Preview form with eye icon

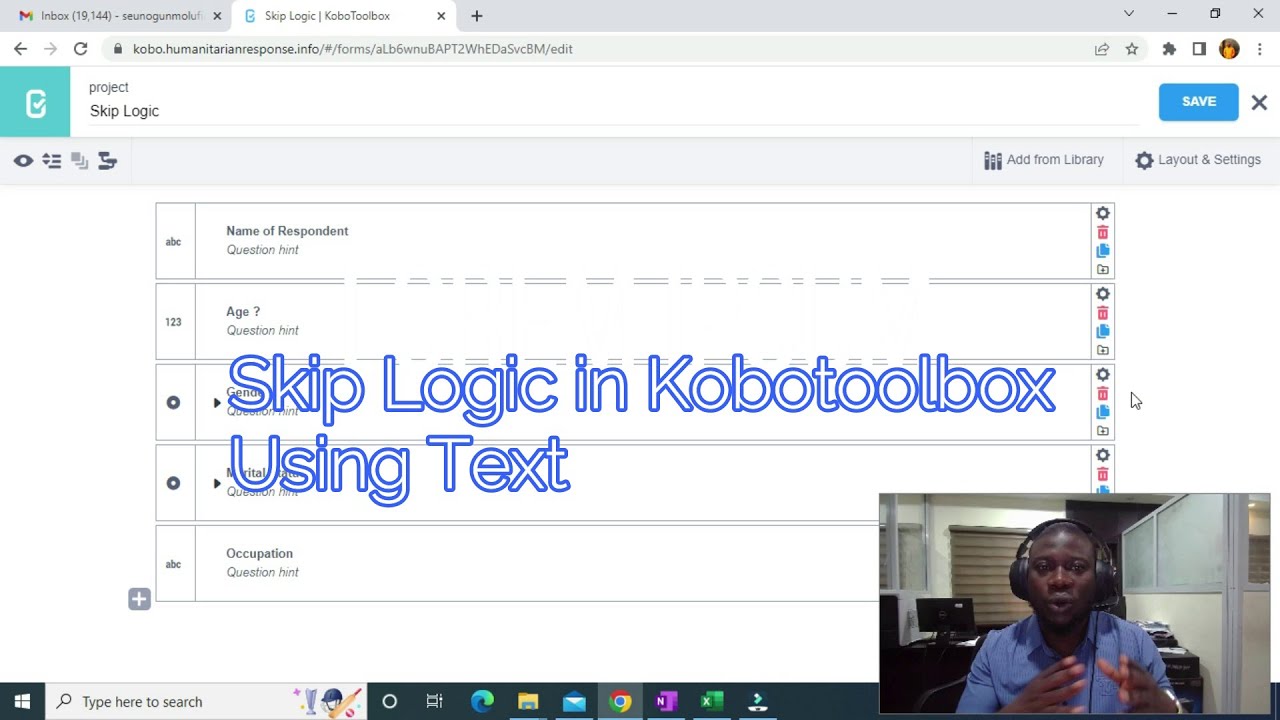pos(23,160)
